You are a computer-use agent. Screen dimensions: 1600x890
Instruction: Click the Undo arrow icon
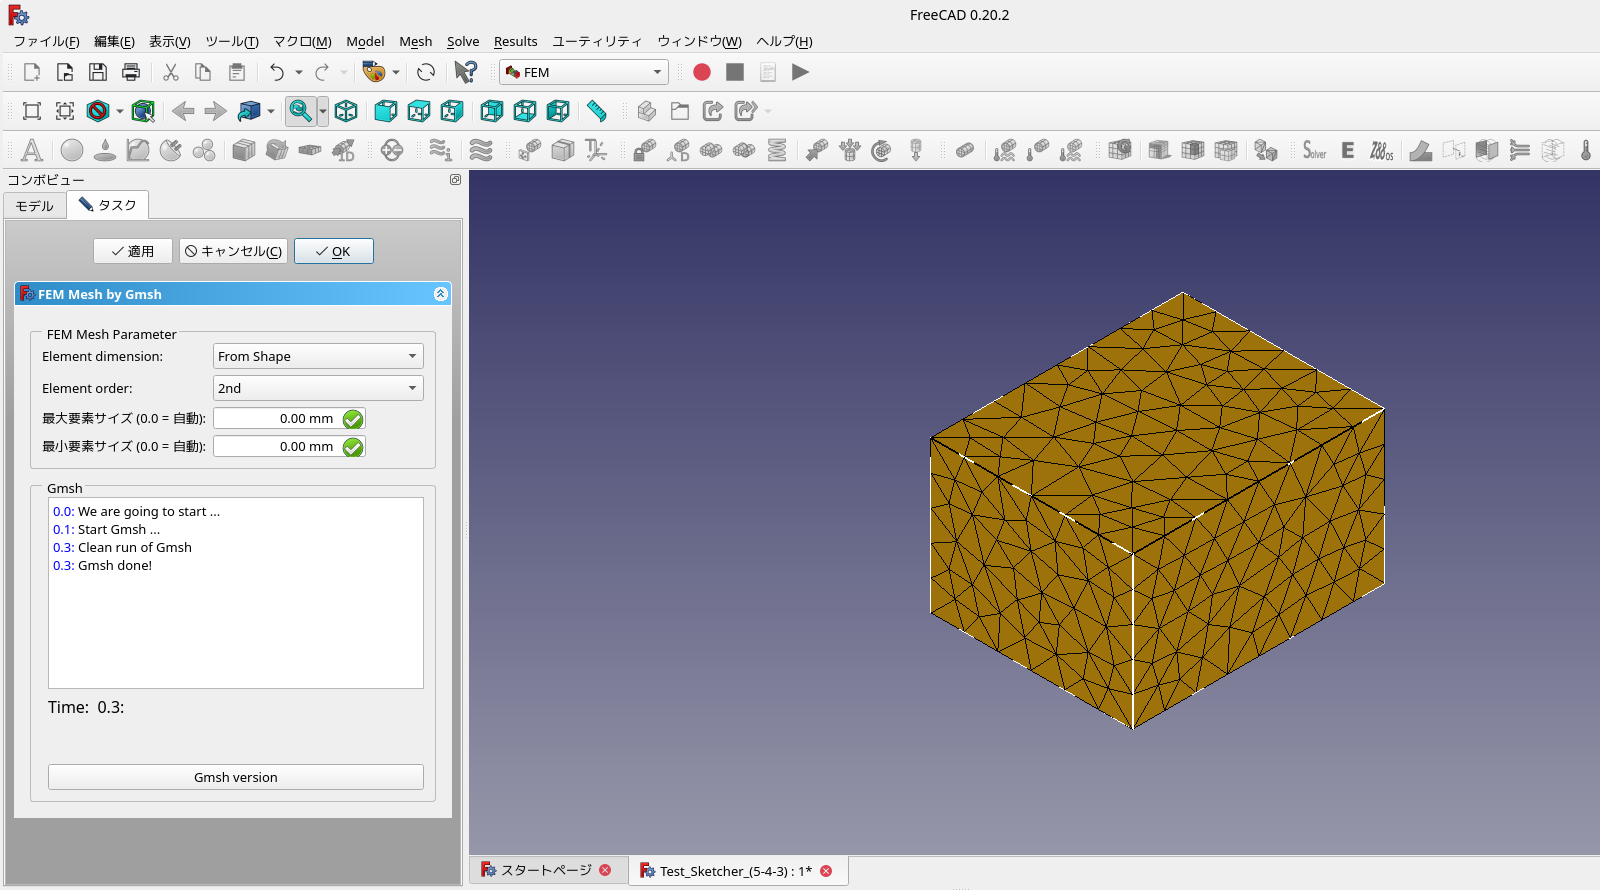277,72
